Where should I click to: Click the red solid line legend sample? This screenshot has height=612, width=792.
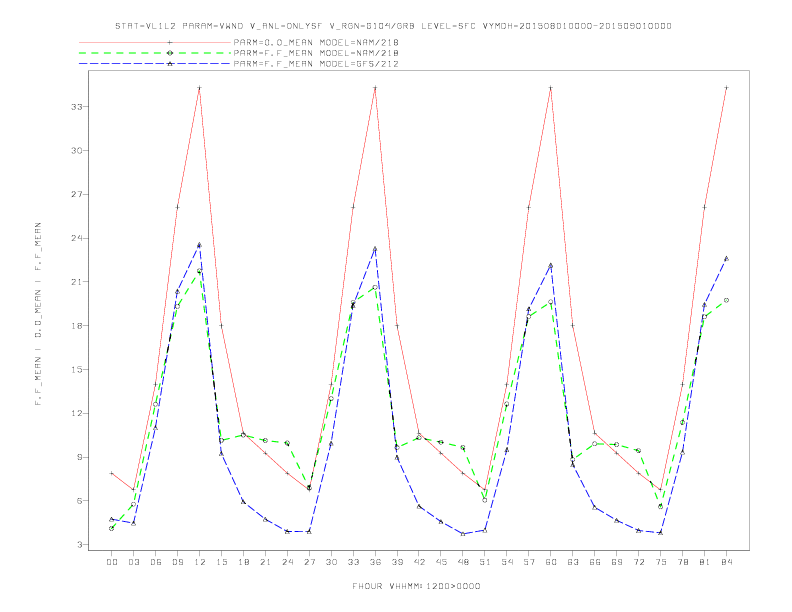coord(155,42)
